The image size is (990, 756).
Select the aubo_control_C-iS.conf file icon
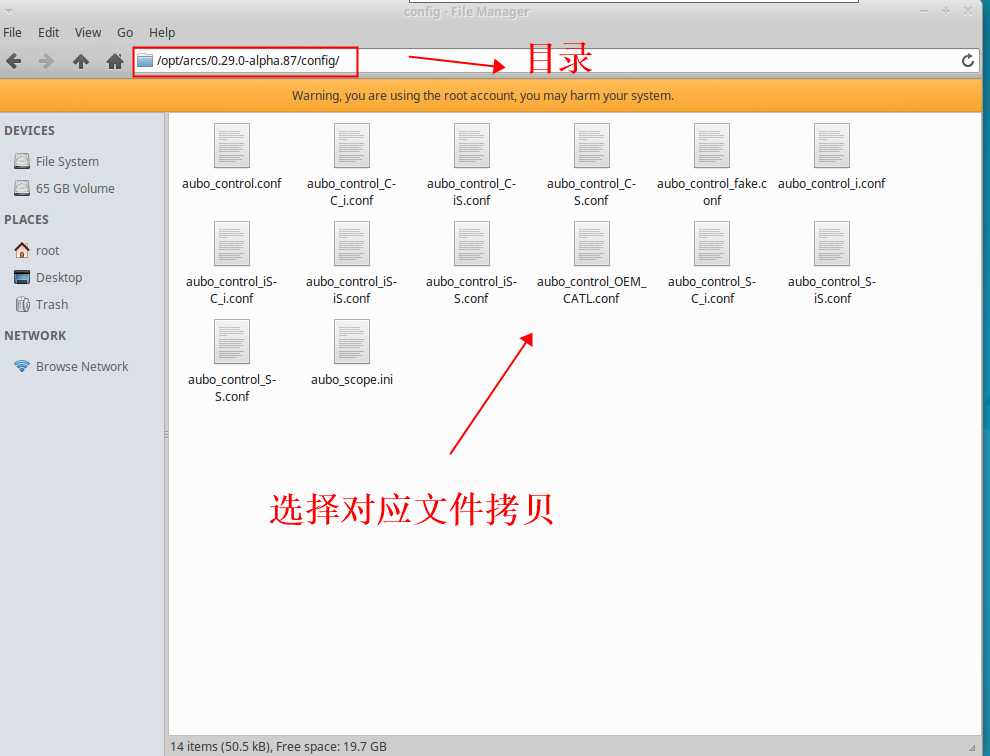tap(472, 145)
